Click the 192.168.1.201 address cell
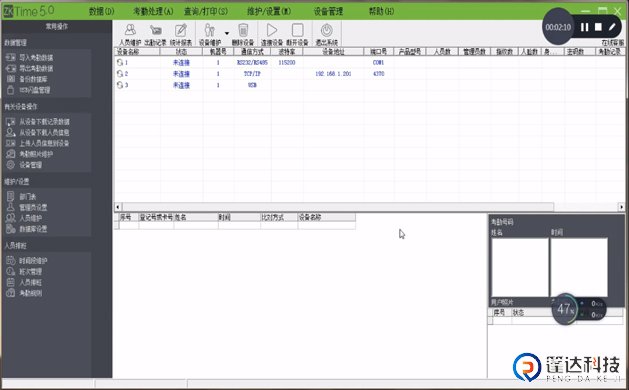The image size is (629, 390). pyautogui.click(x=333, y=74)
